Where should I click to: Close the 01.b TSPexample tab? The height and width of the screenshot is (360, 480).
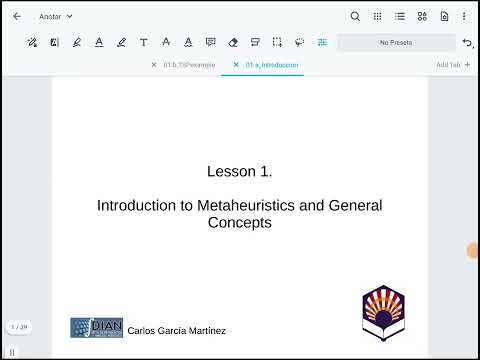[x=154, y=65]
